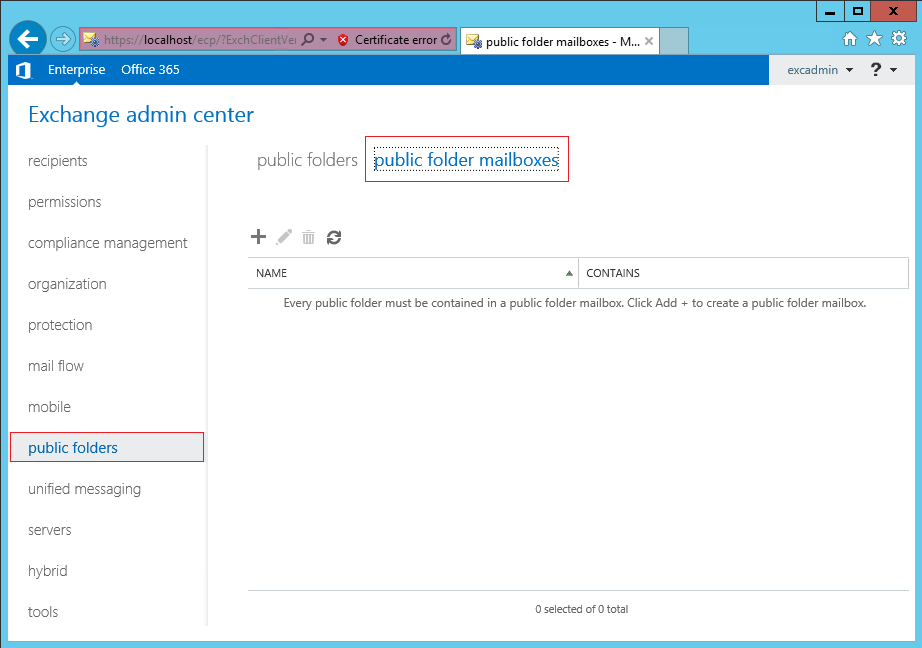The height and width of the screenshot is (648, 922).
Task: Click the Certificate error warning
Action: click(x=388, y=39)
